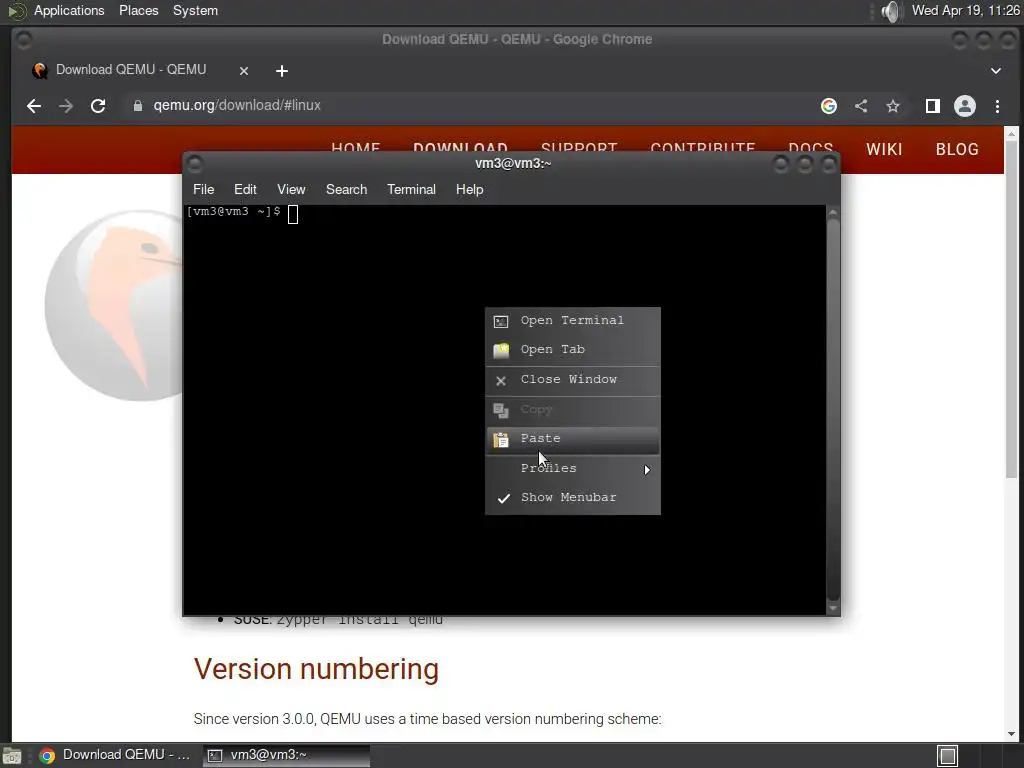The height and width of the screenshot is (768, 1024).
Task: Expand the Profiles submenu
Action: 573,469
